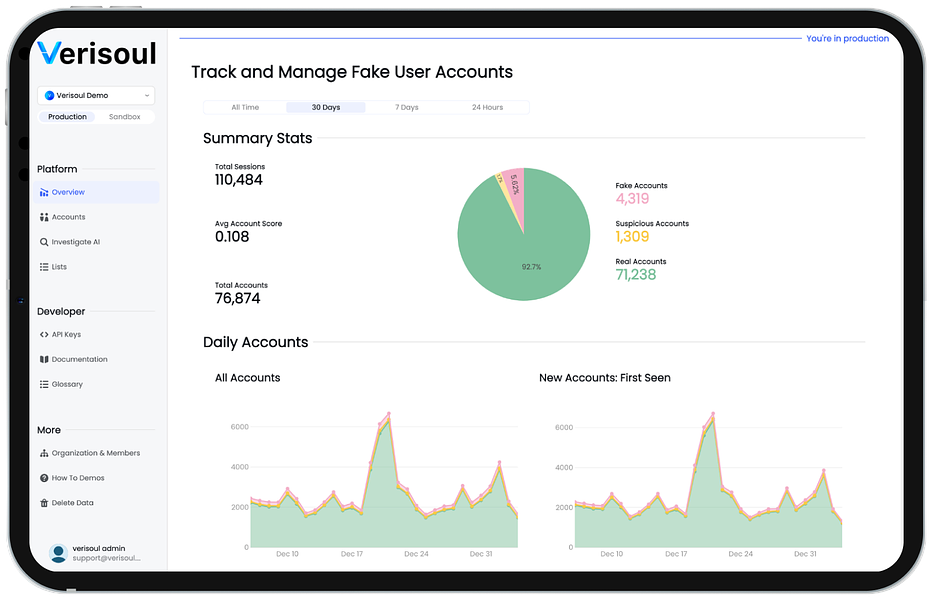Screen dimensions: 933x600
Task: Open API Keys settings
Action: tap(96, 335)
